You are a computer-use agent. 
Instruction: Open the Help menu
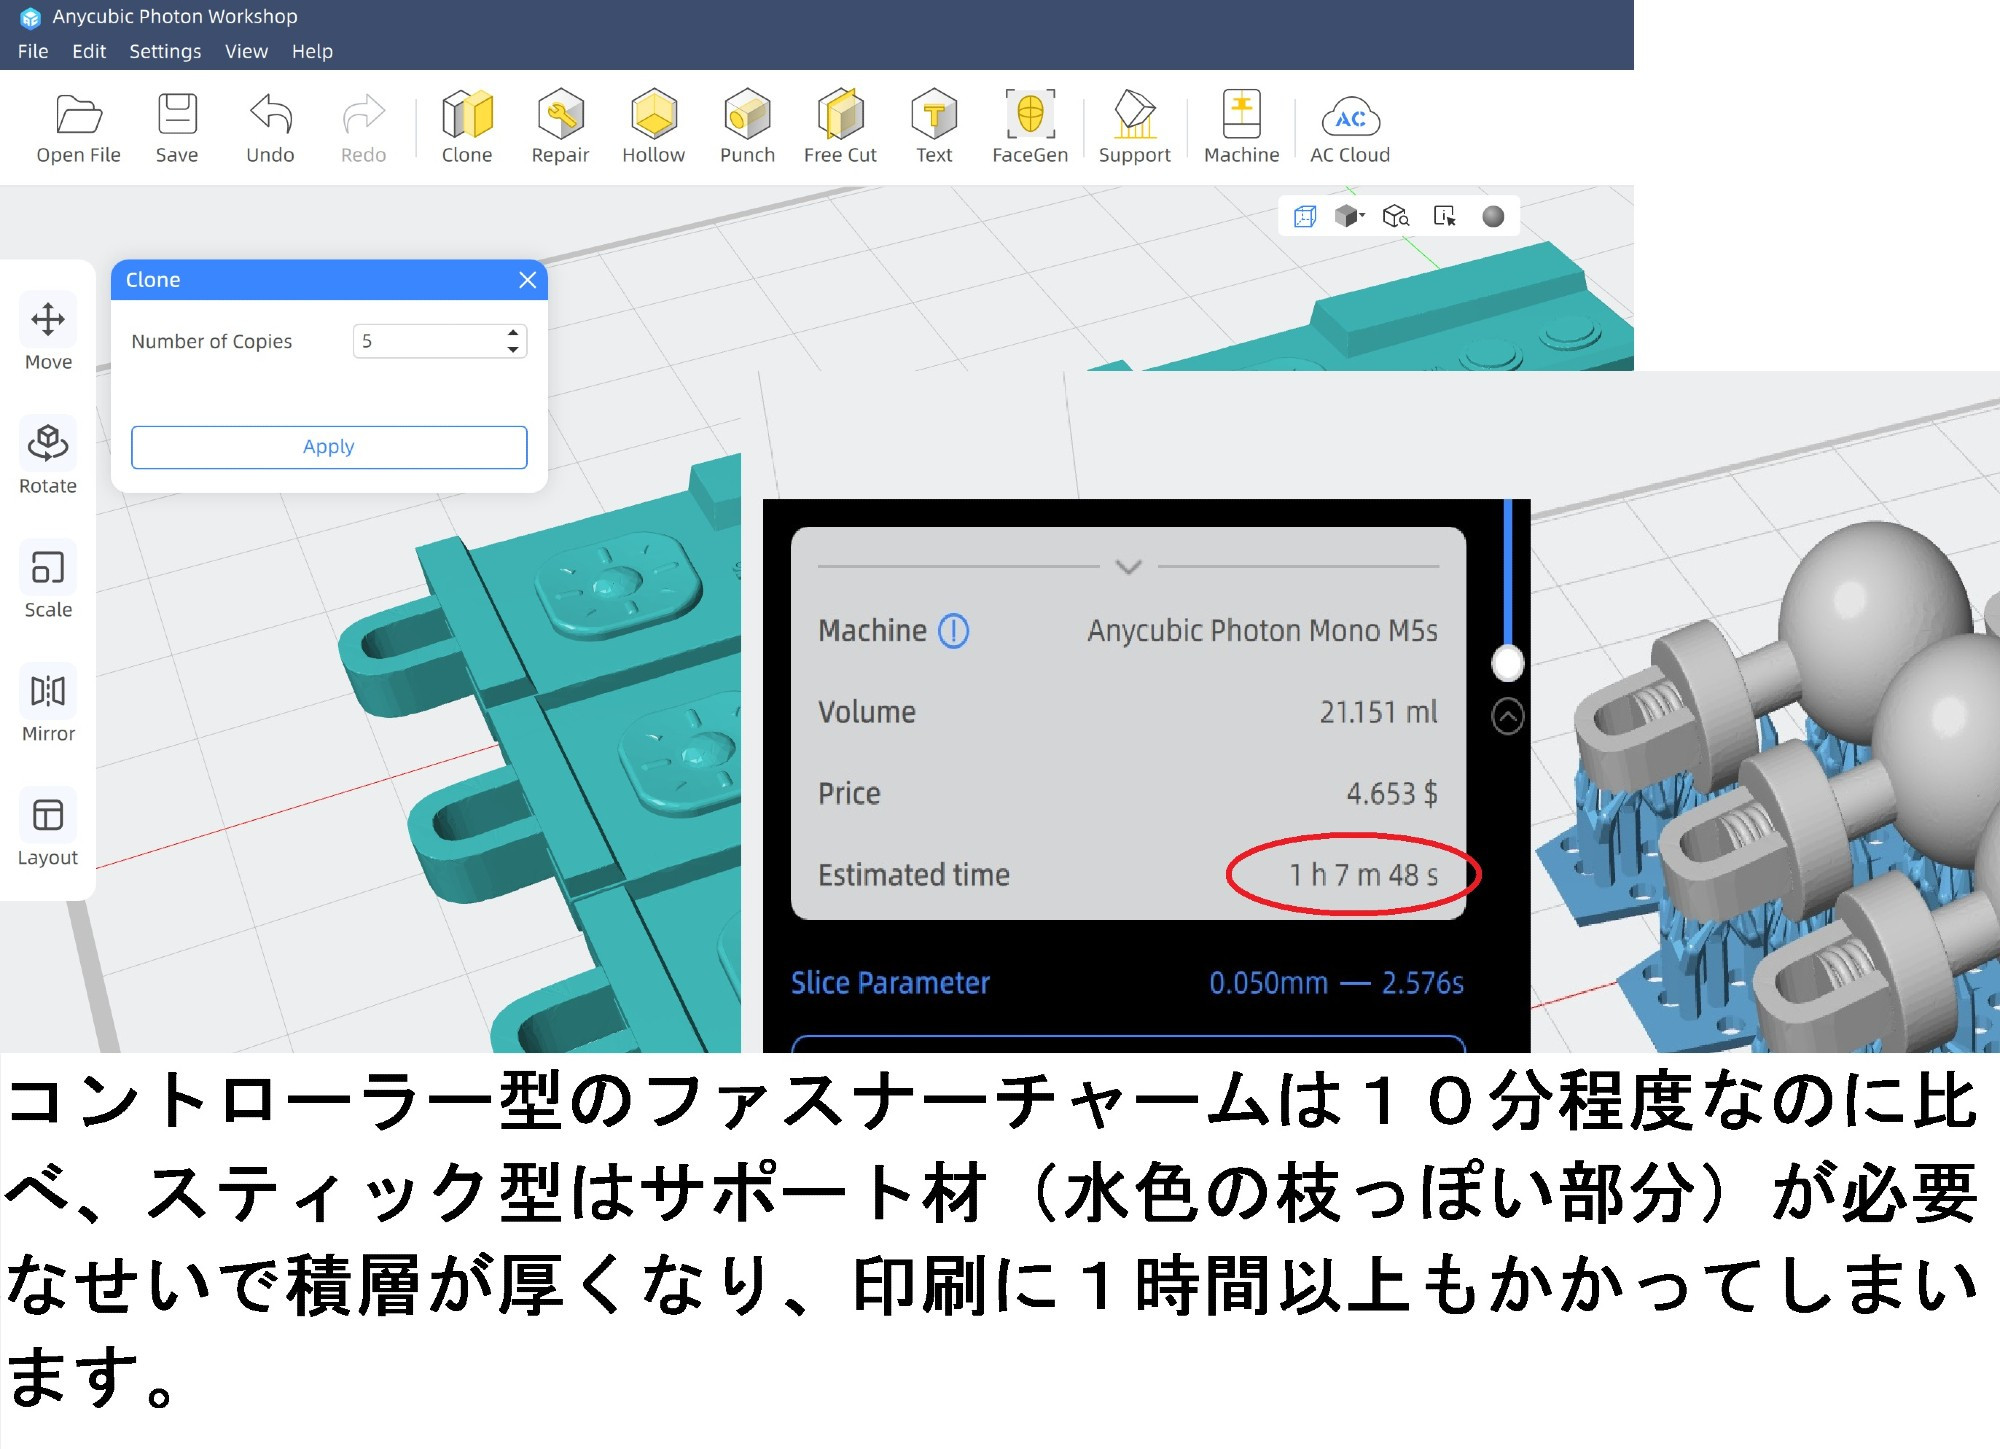(312, 51)
